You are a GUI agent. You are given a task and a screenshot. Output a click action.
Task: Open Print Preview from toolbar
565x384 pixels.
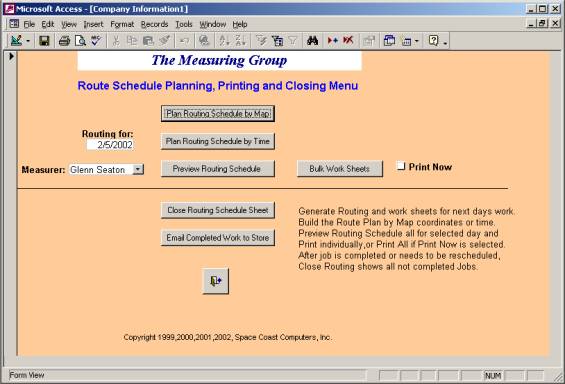[x=80, y=41]
